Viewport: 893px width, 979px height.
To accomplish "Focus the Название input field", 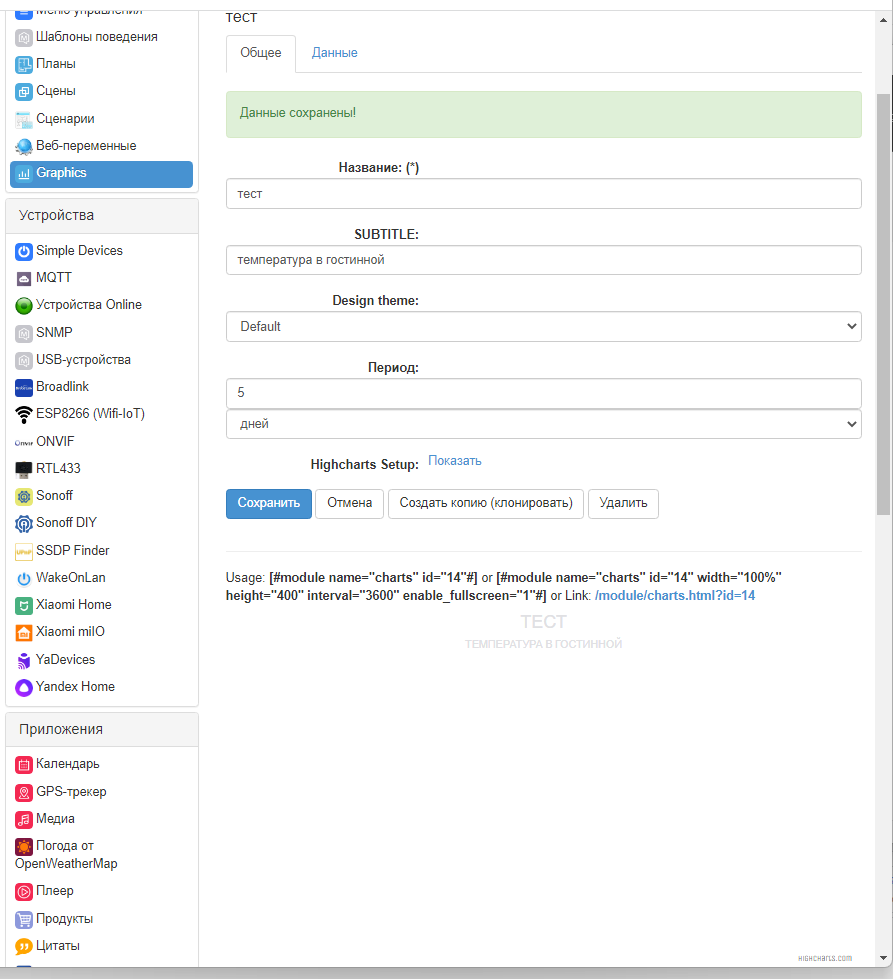I will [543, 194].
